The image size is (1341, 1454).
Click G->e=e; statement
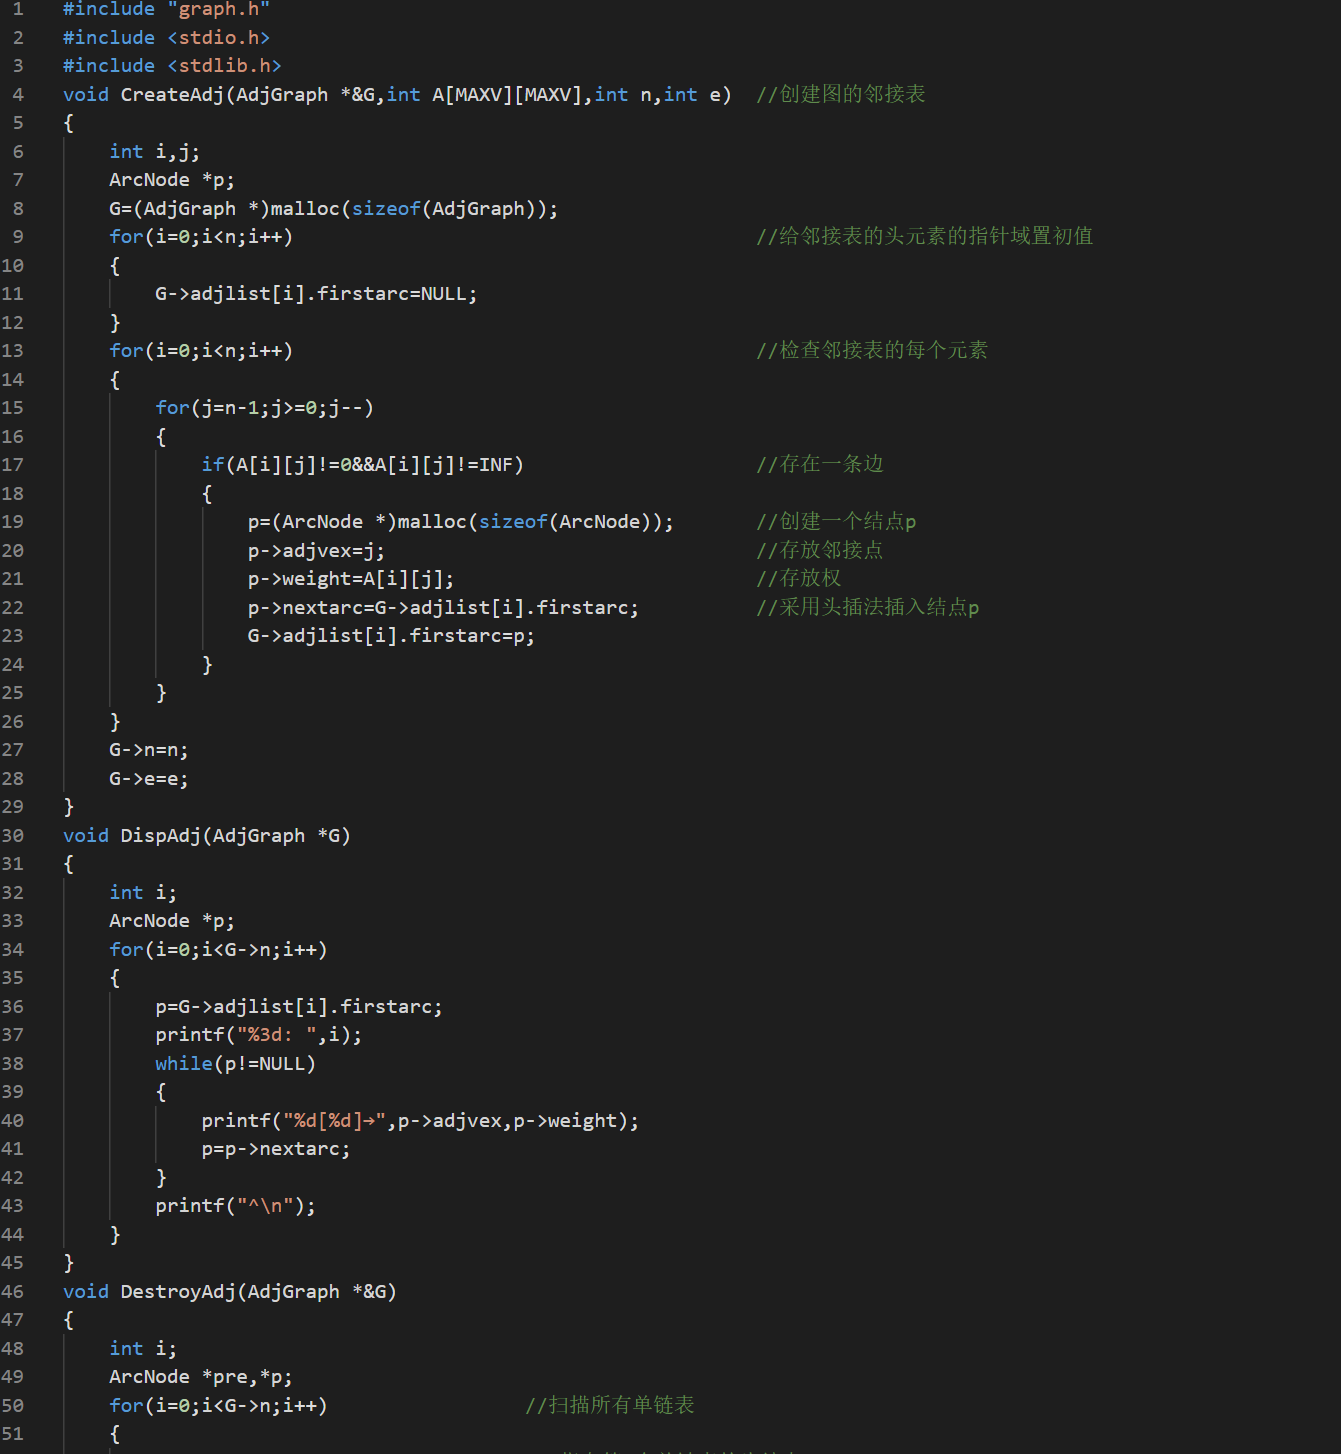coord(148,778)
